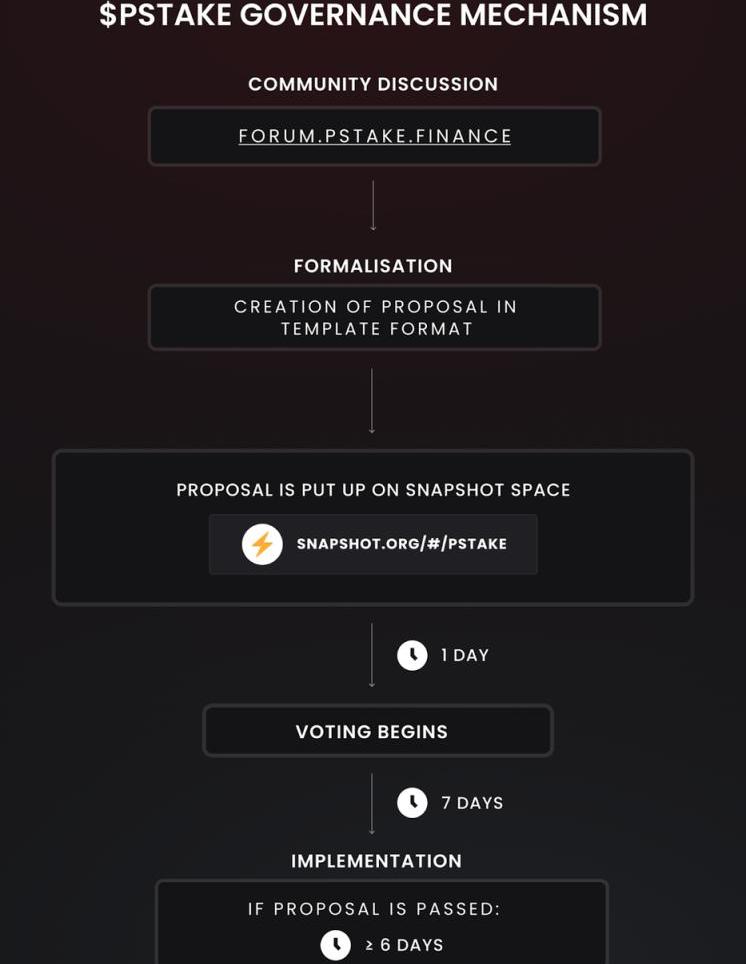Click the arrow below the forum link box

pos(373,205)
